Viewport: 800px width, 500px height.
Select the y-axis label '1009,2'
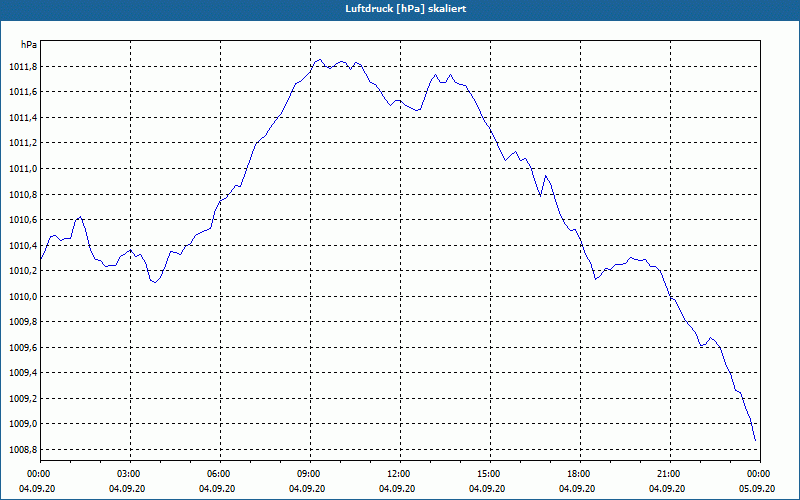[23, 398]
